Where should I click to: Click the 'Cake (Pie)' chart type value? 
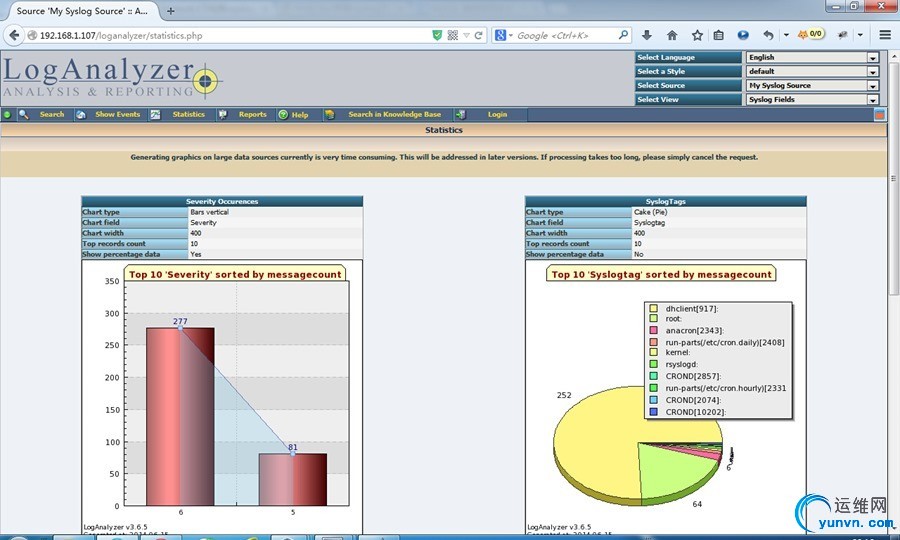point(650,212)
